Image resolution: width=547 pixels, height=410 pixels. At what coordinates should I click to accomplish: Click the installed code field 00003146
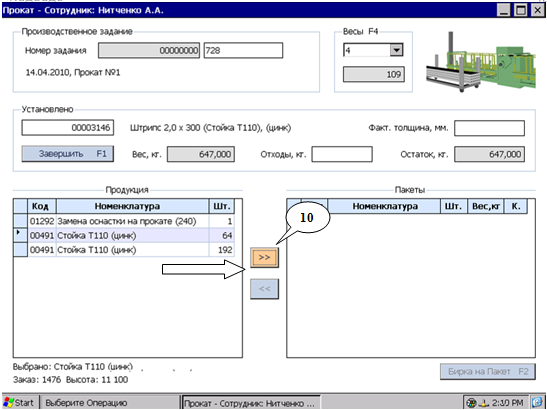(x=68, y=128)
